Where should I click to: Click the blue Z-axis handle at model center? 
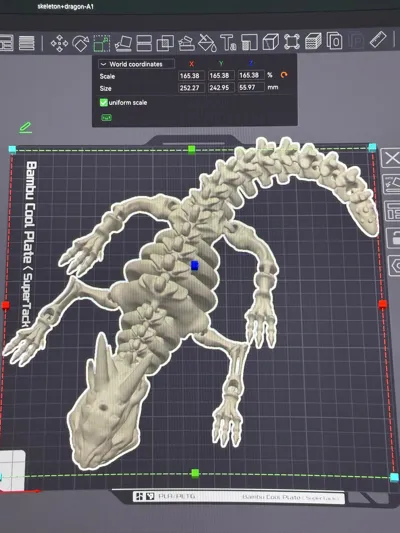[x=195, y=266]
